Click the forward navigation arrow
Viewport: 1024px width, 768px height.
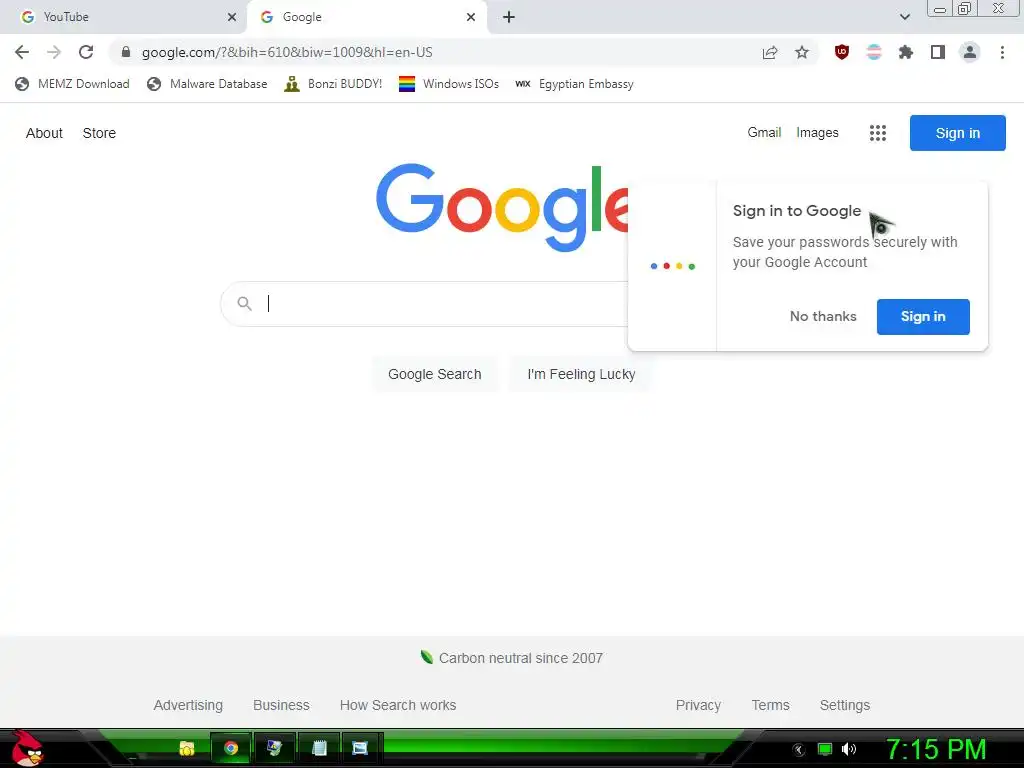54,52
